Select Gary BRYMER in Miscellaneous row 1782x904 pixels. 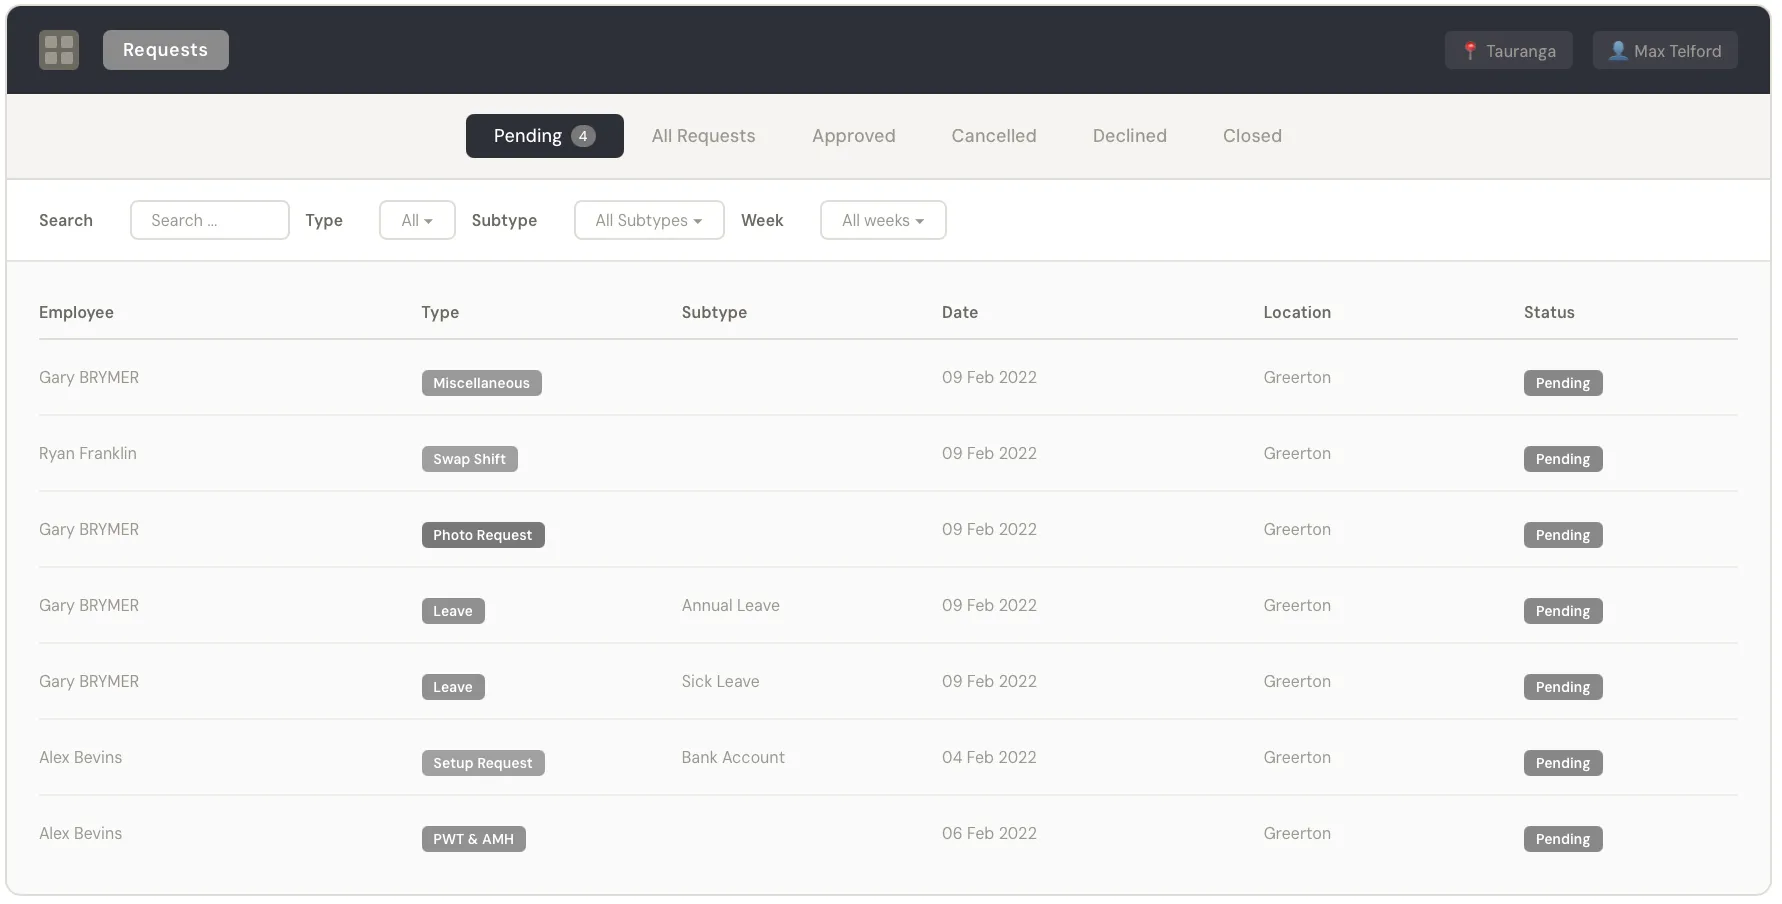coord(89,377)
